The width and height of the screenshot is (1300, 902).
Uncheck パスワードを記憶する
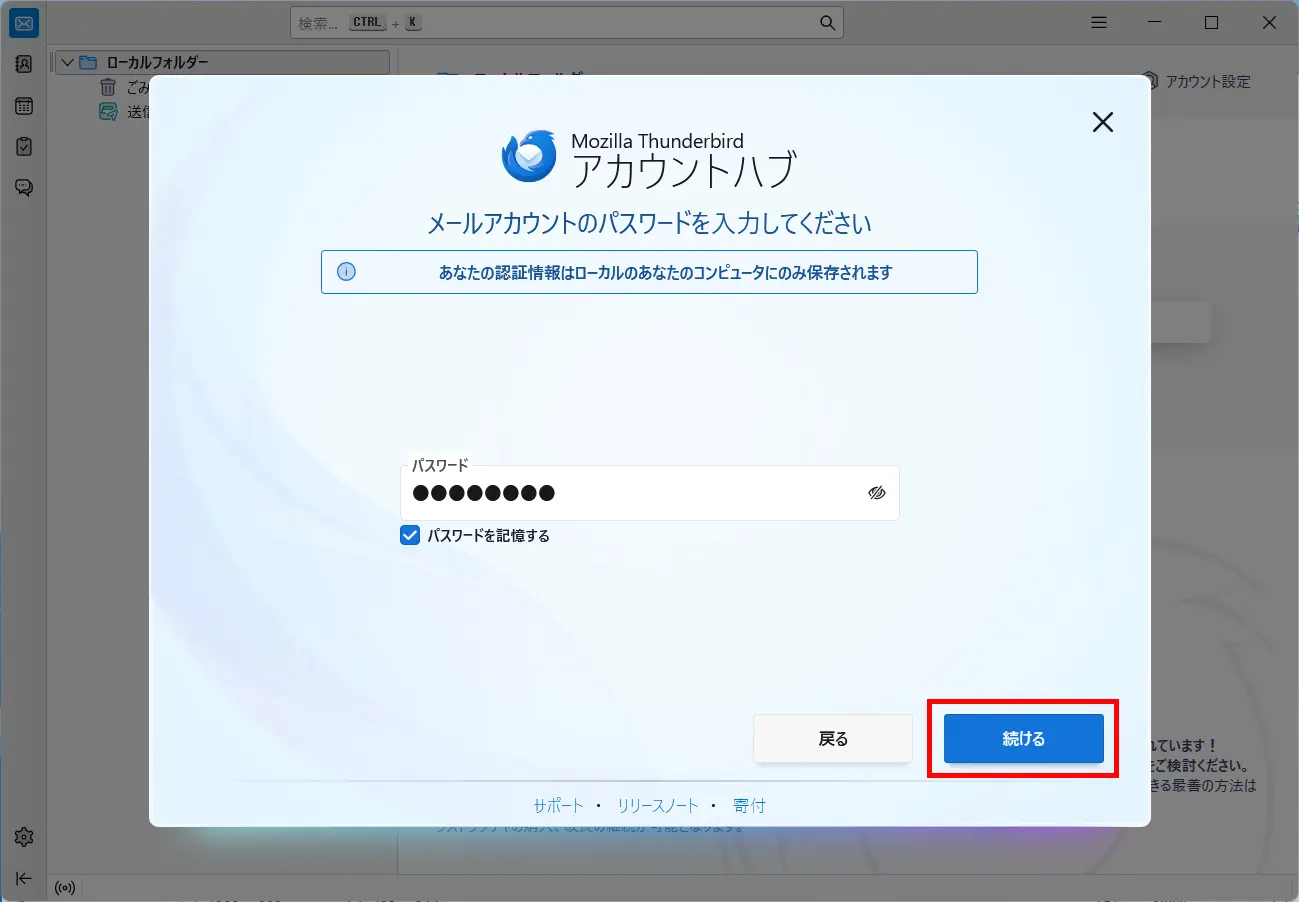click(409, 535)
